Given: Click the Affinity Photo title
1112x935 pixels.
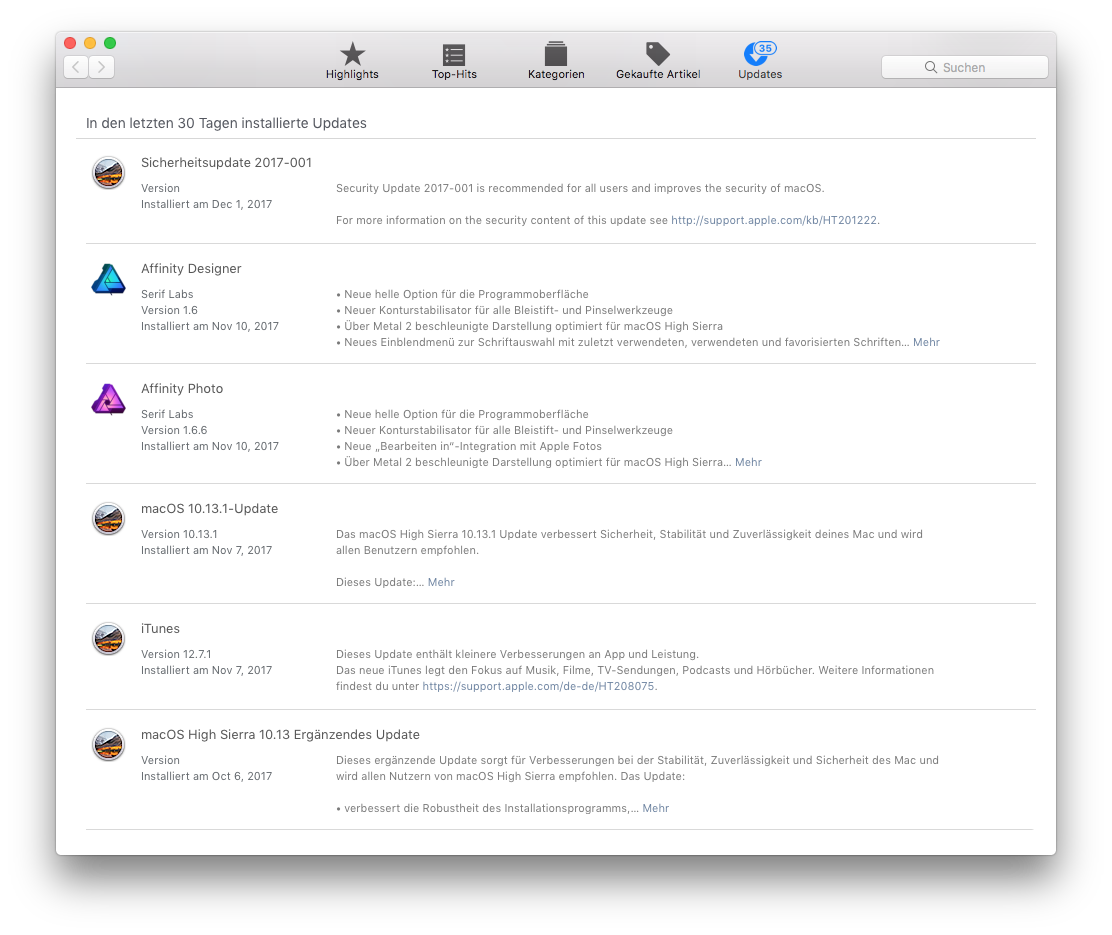Looking at the screenshot, I should (182, 389).
